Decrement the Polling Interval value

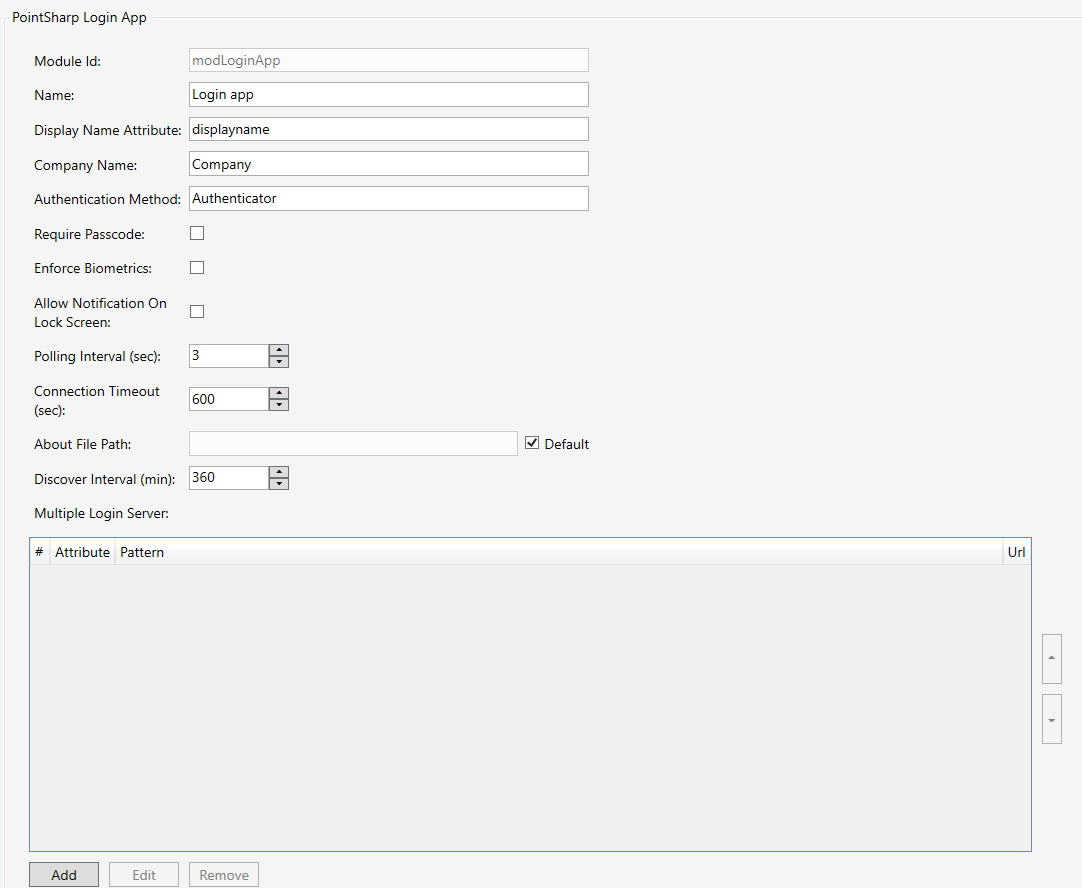(279, 361)
